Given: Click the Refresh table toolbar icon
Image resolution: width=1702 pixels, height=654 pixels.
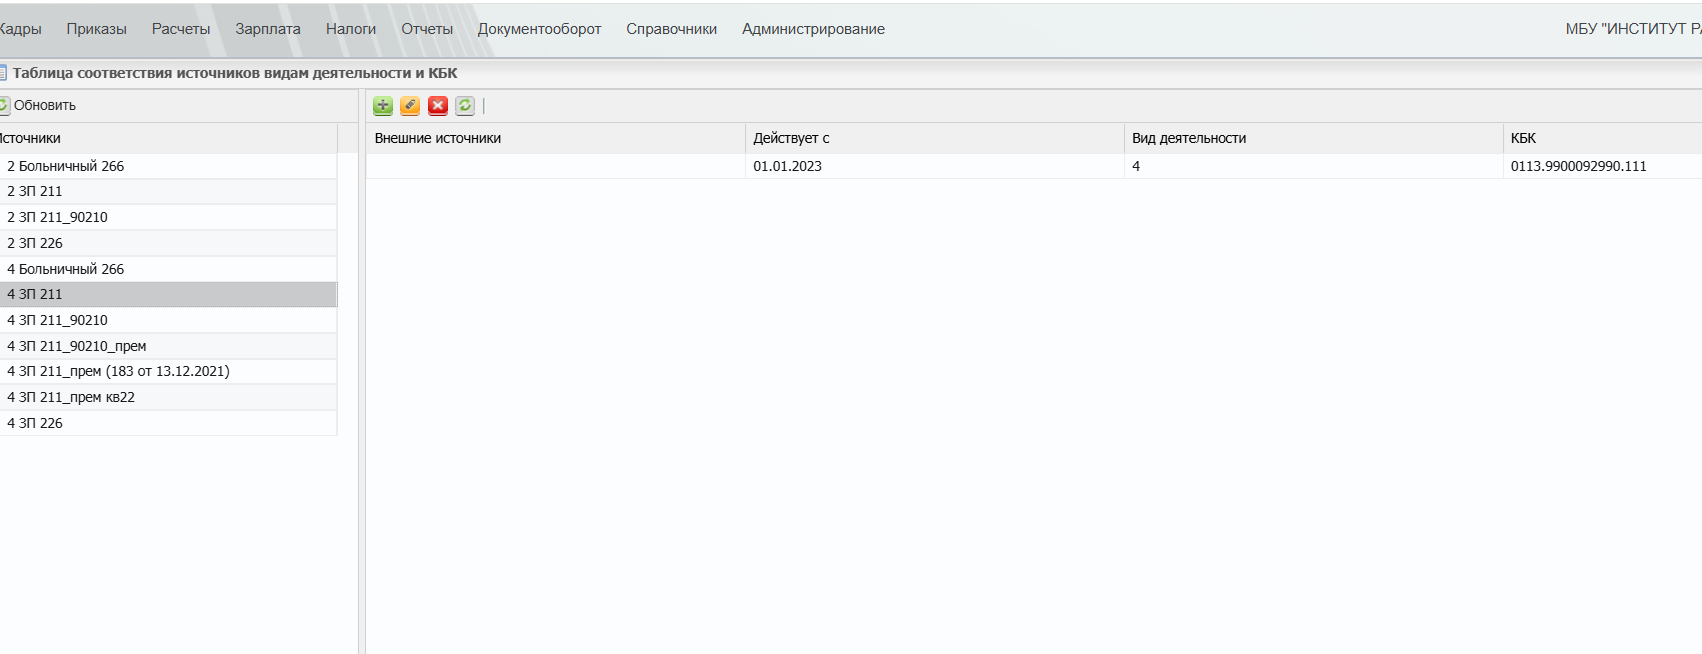Looking at the screenshot, I should point(465,105).
